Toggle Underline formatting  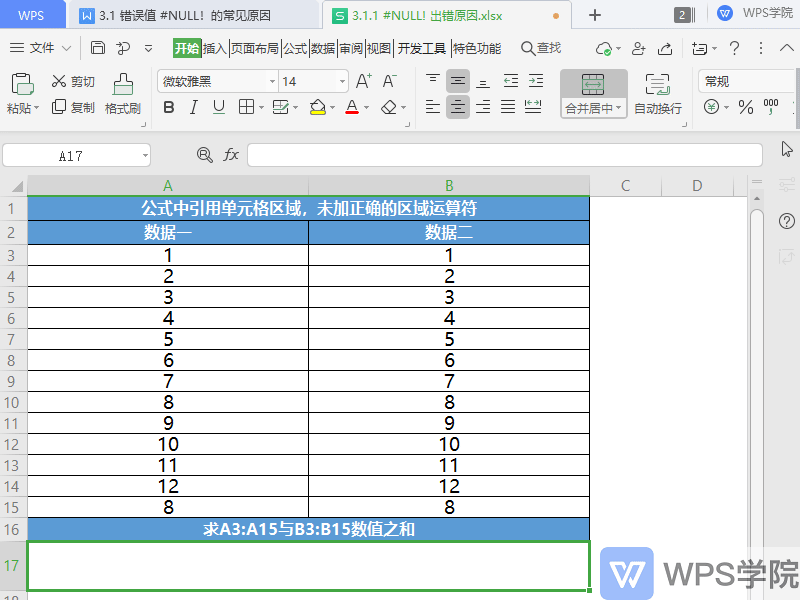pos(219,107)
